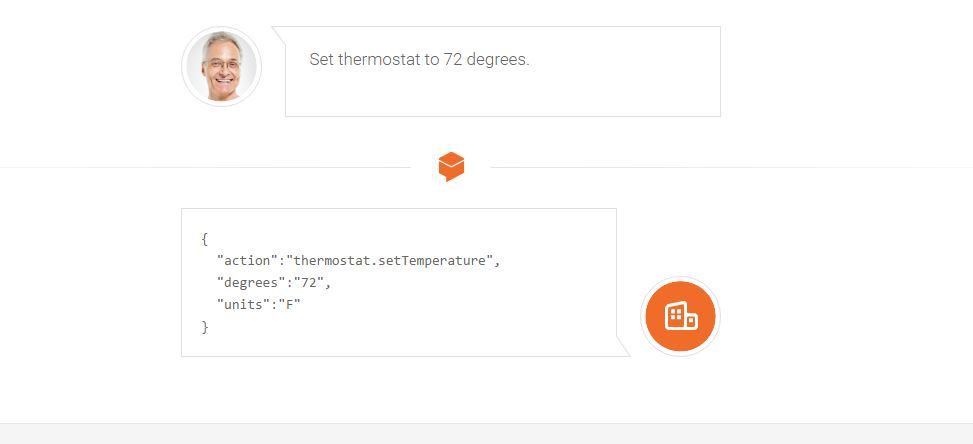Click the "Set thermostat to 72 degrees." message
This screenshot has width=973, height=444.
point(419,60)
